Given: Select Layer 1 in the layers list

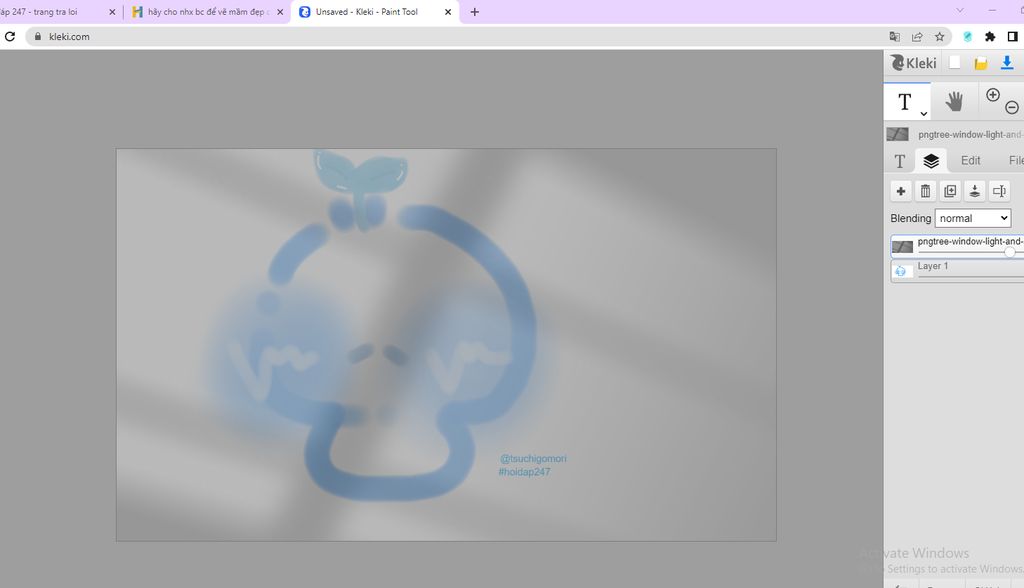Looking at the screenshot, I should click(x=957, y=270).
